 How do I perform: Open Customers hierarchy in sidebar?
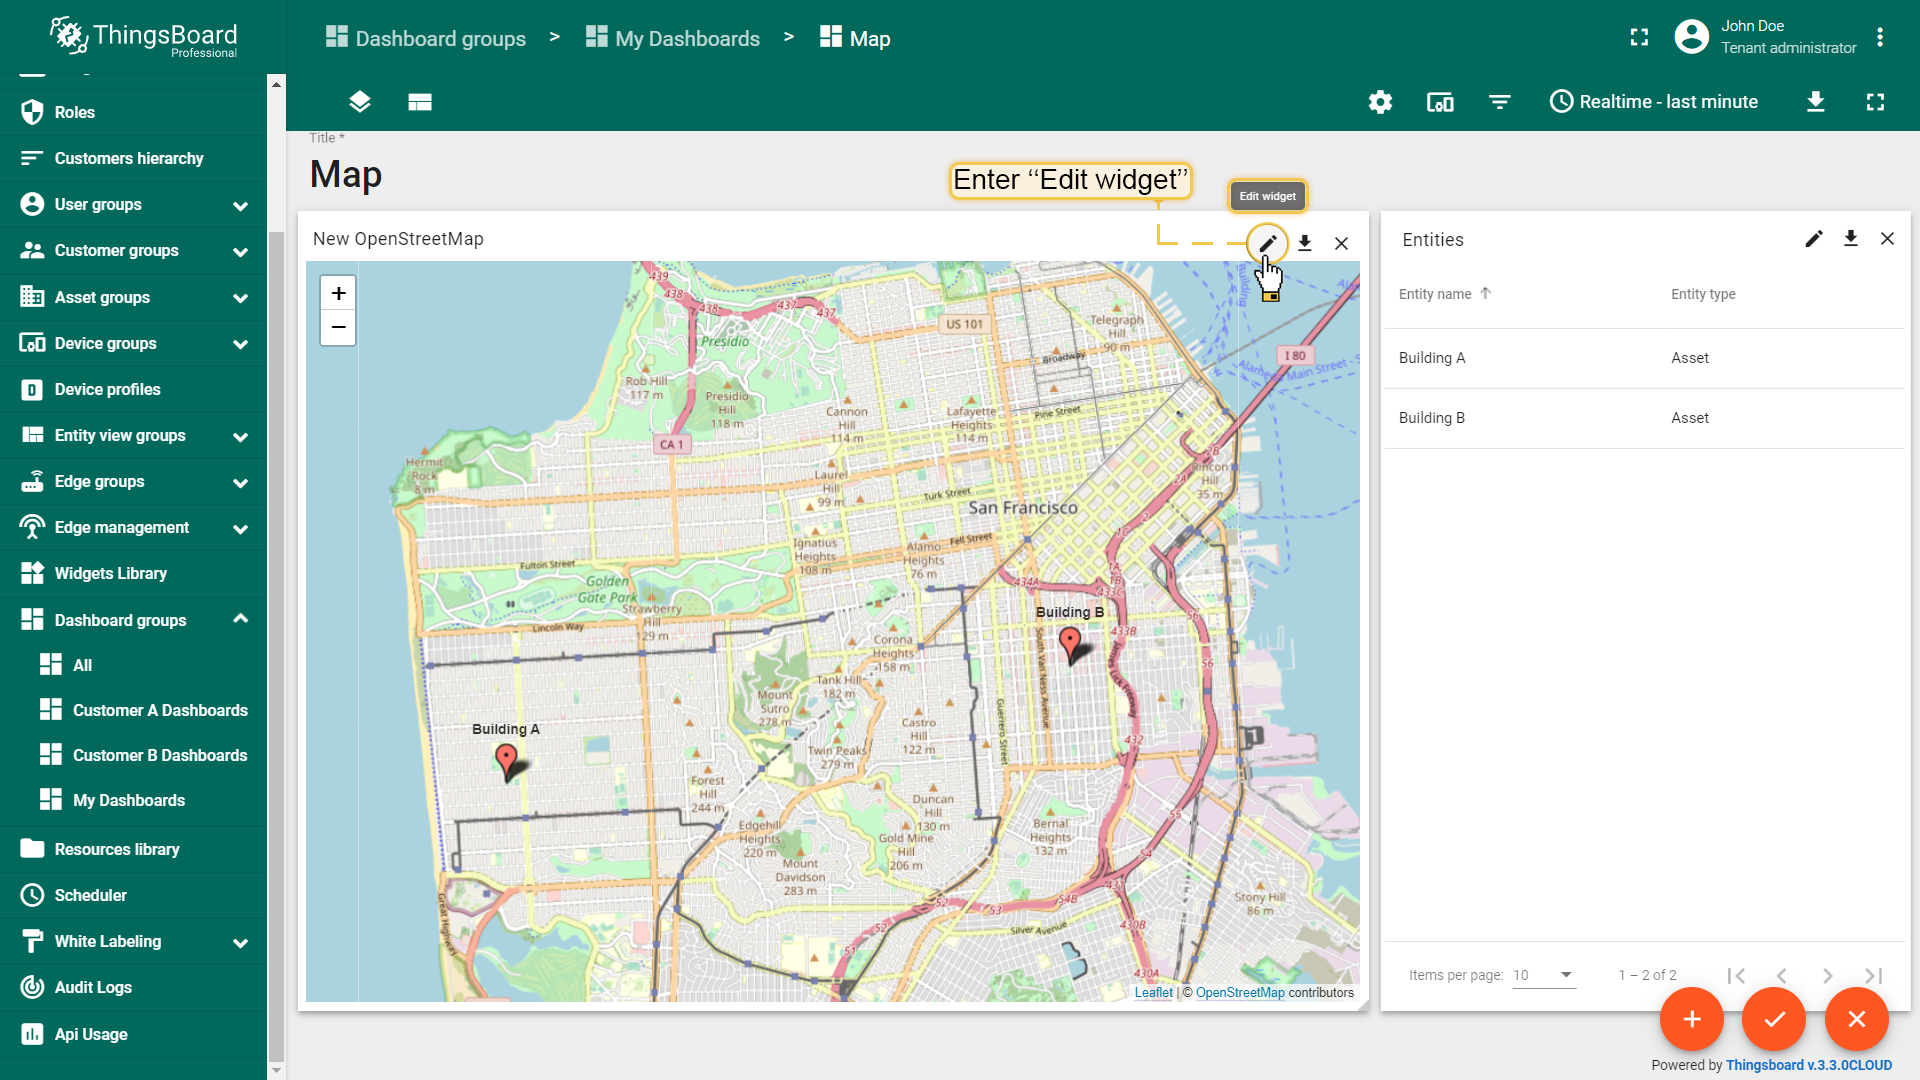(134, 158)
